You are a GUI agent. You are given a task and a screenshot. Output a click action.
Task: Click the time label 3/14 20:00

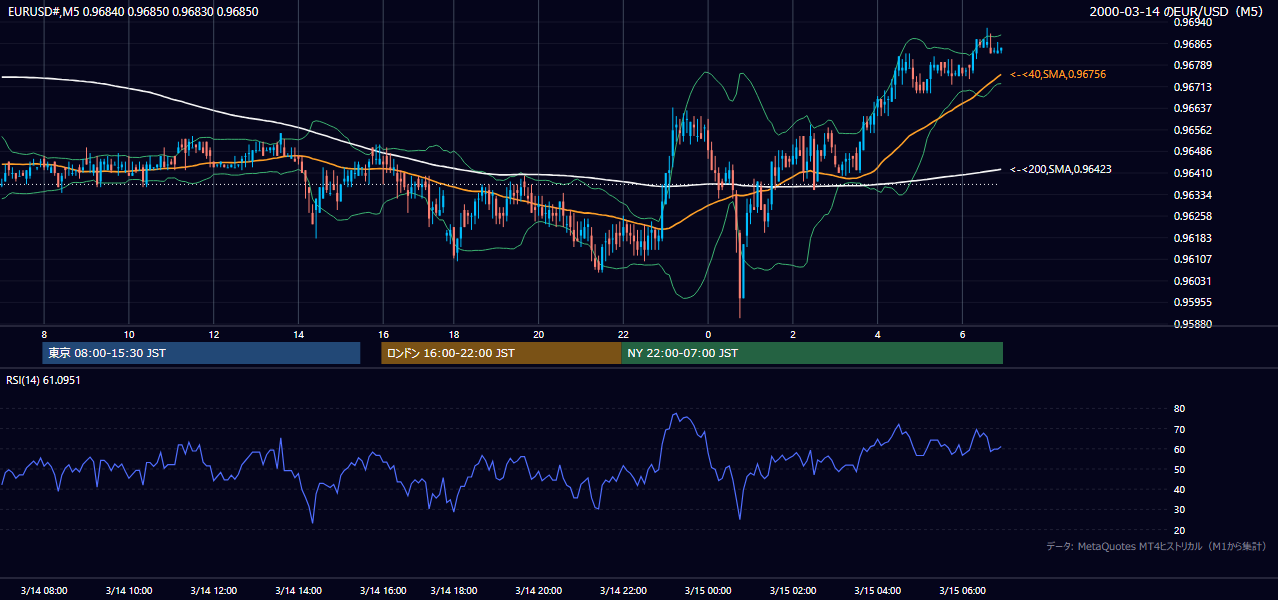click(539, 591)
